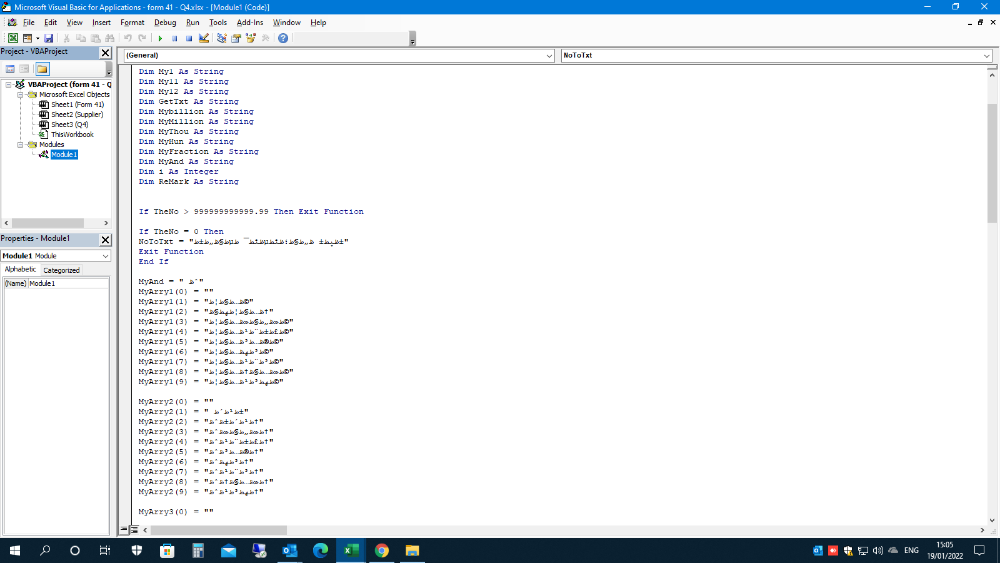Open ThisWorkbook in the project tree
This screenshot has height=563, width=1000.
pyautogui.click(x=72, y=134)
